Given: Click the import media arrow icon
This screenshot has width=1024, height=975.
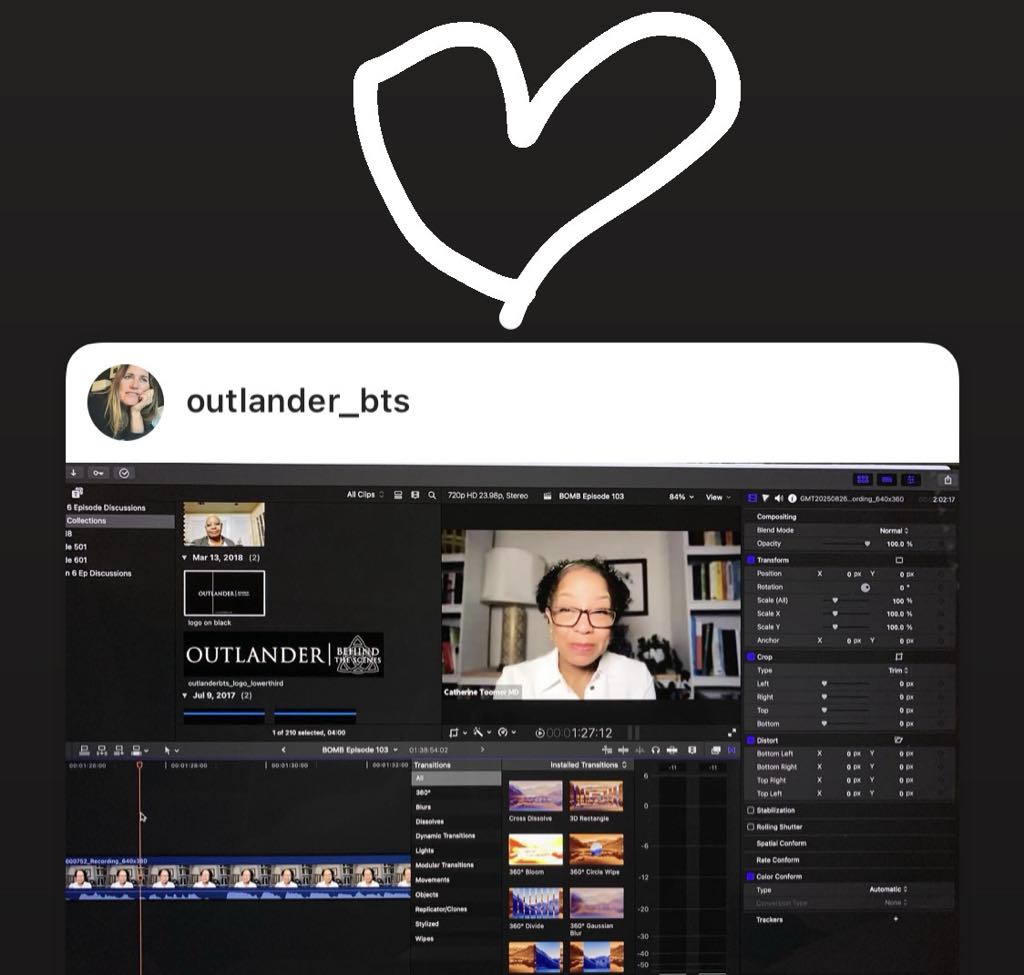Looking at the screenshot, I should pyautogui.click(x=73, y=473).
